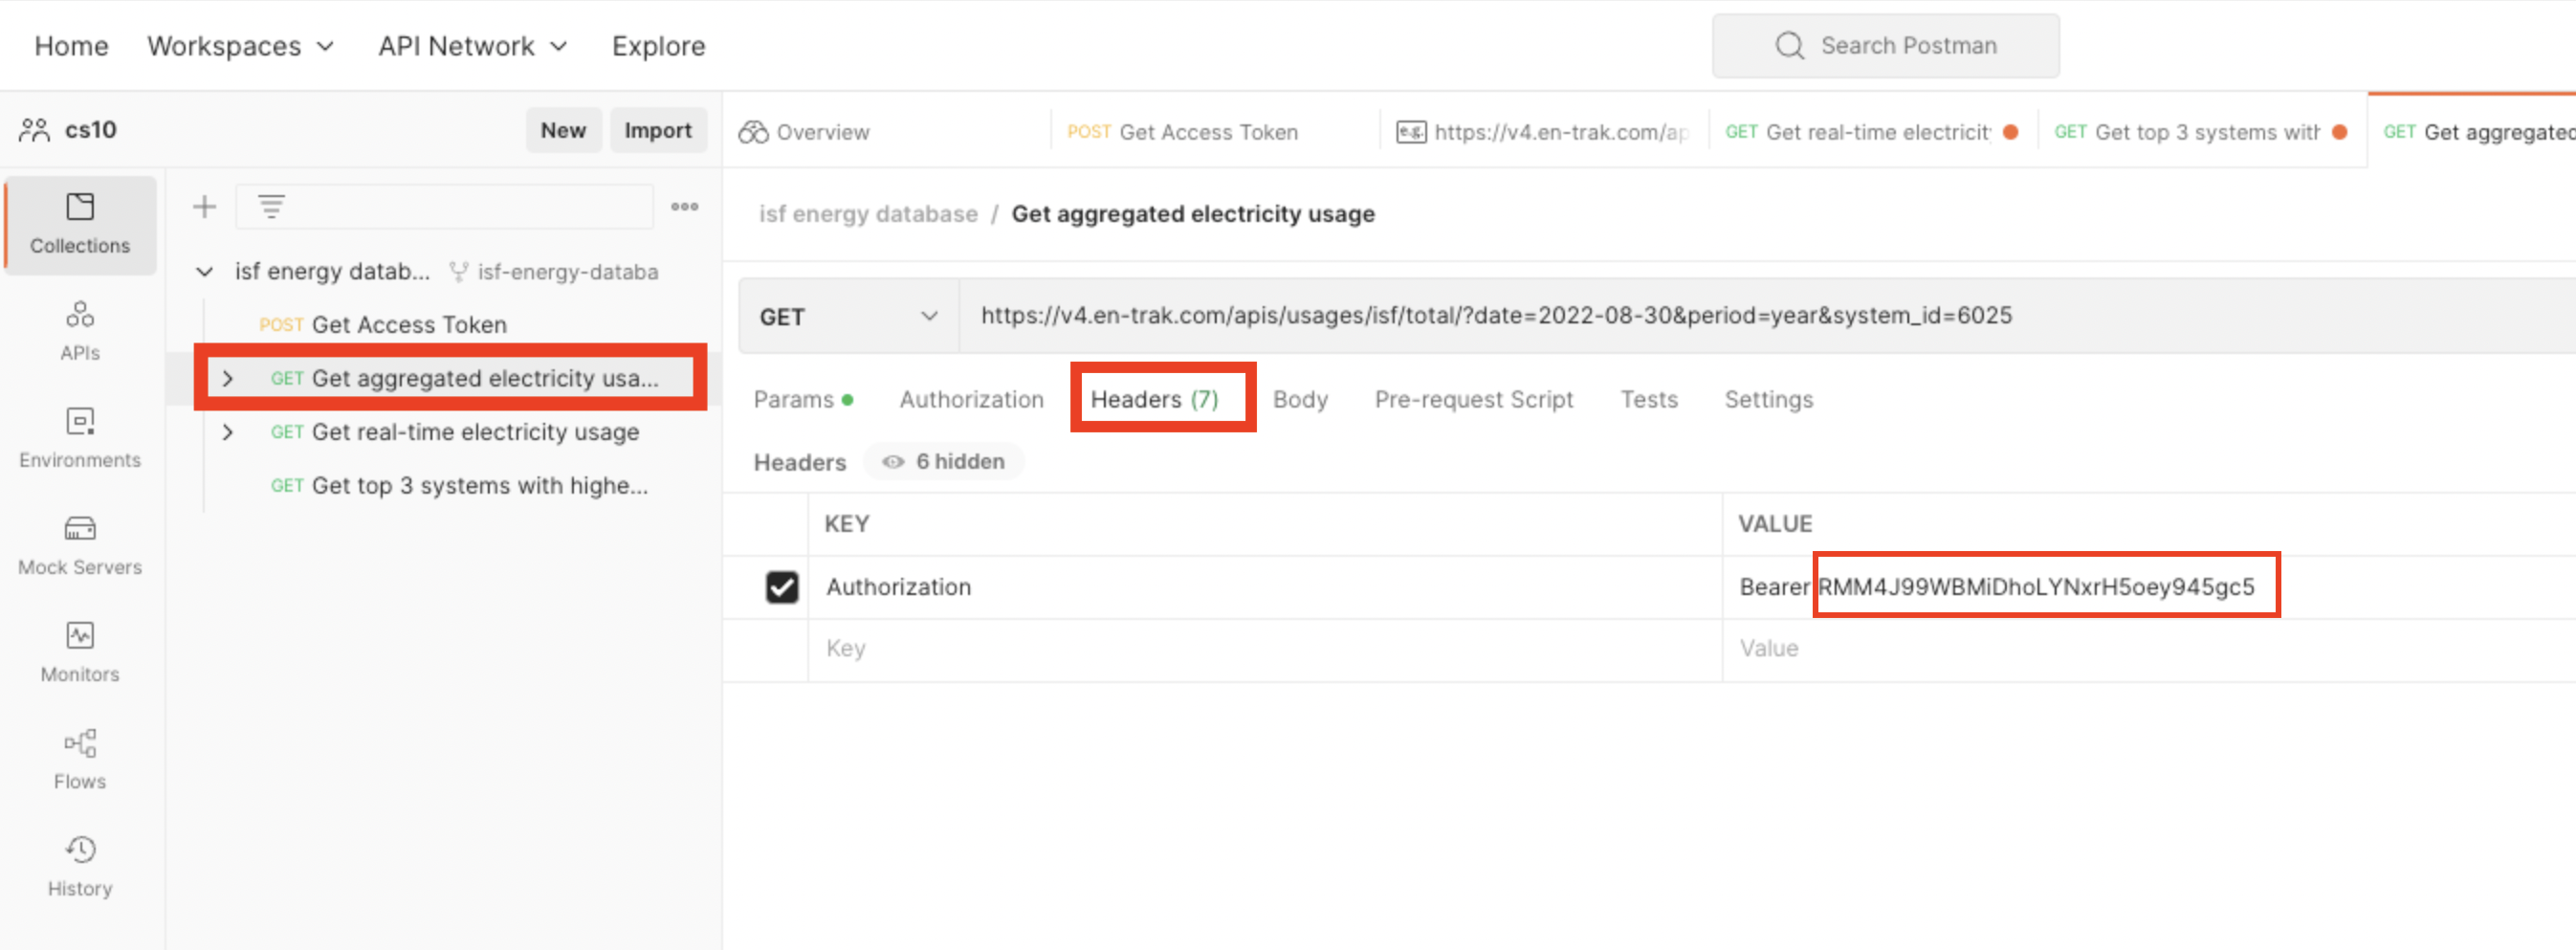Screen dimensions: 2576x950
Task: Open the Flows sidebar section
Action: pyautogui.click(x=80, y=759)
